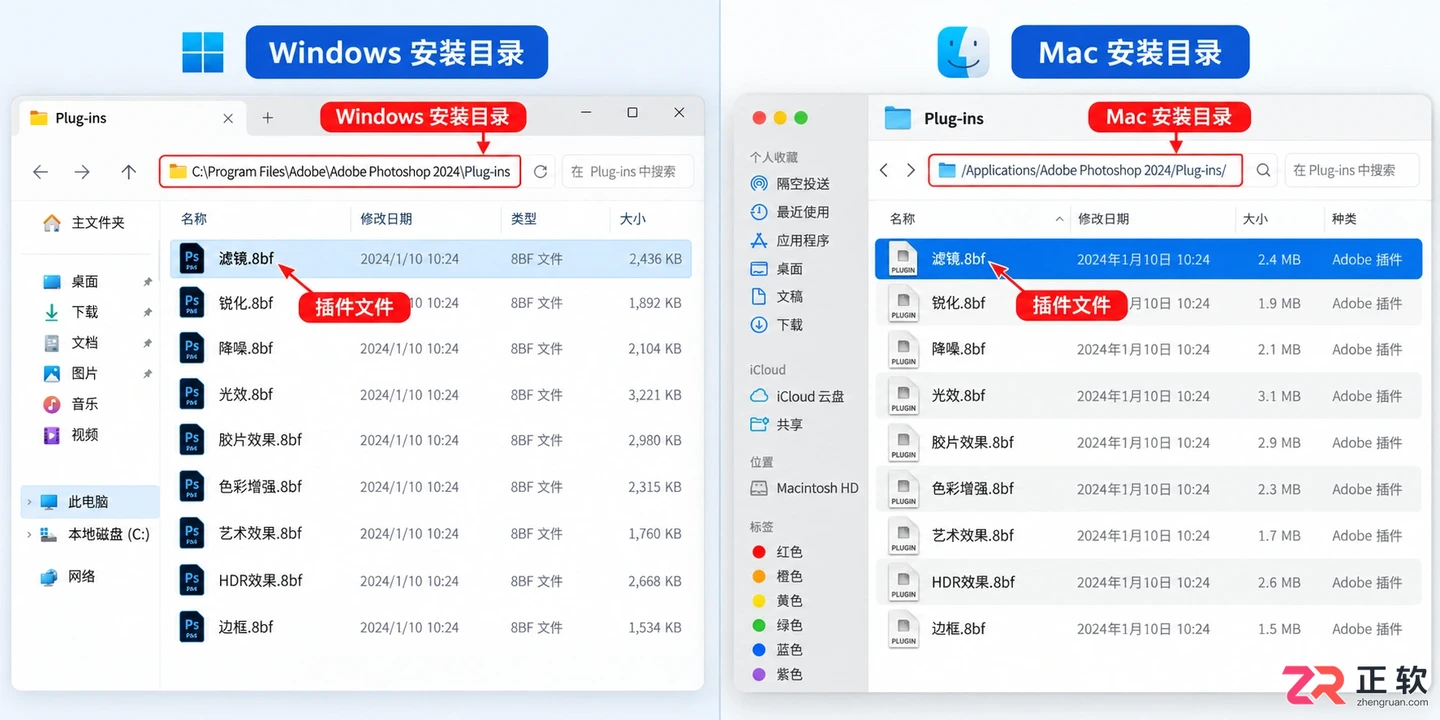
Task: Click Ps icon of 光效.8bf in Windows
Action: [x=192, y=394]
